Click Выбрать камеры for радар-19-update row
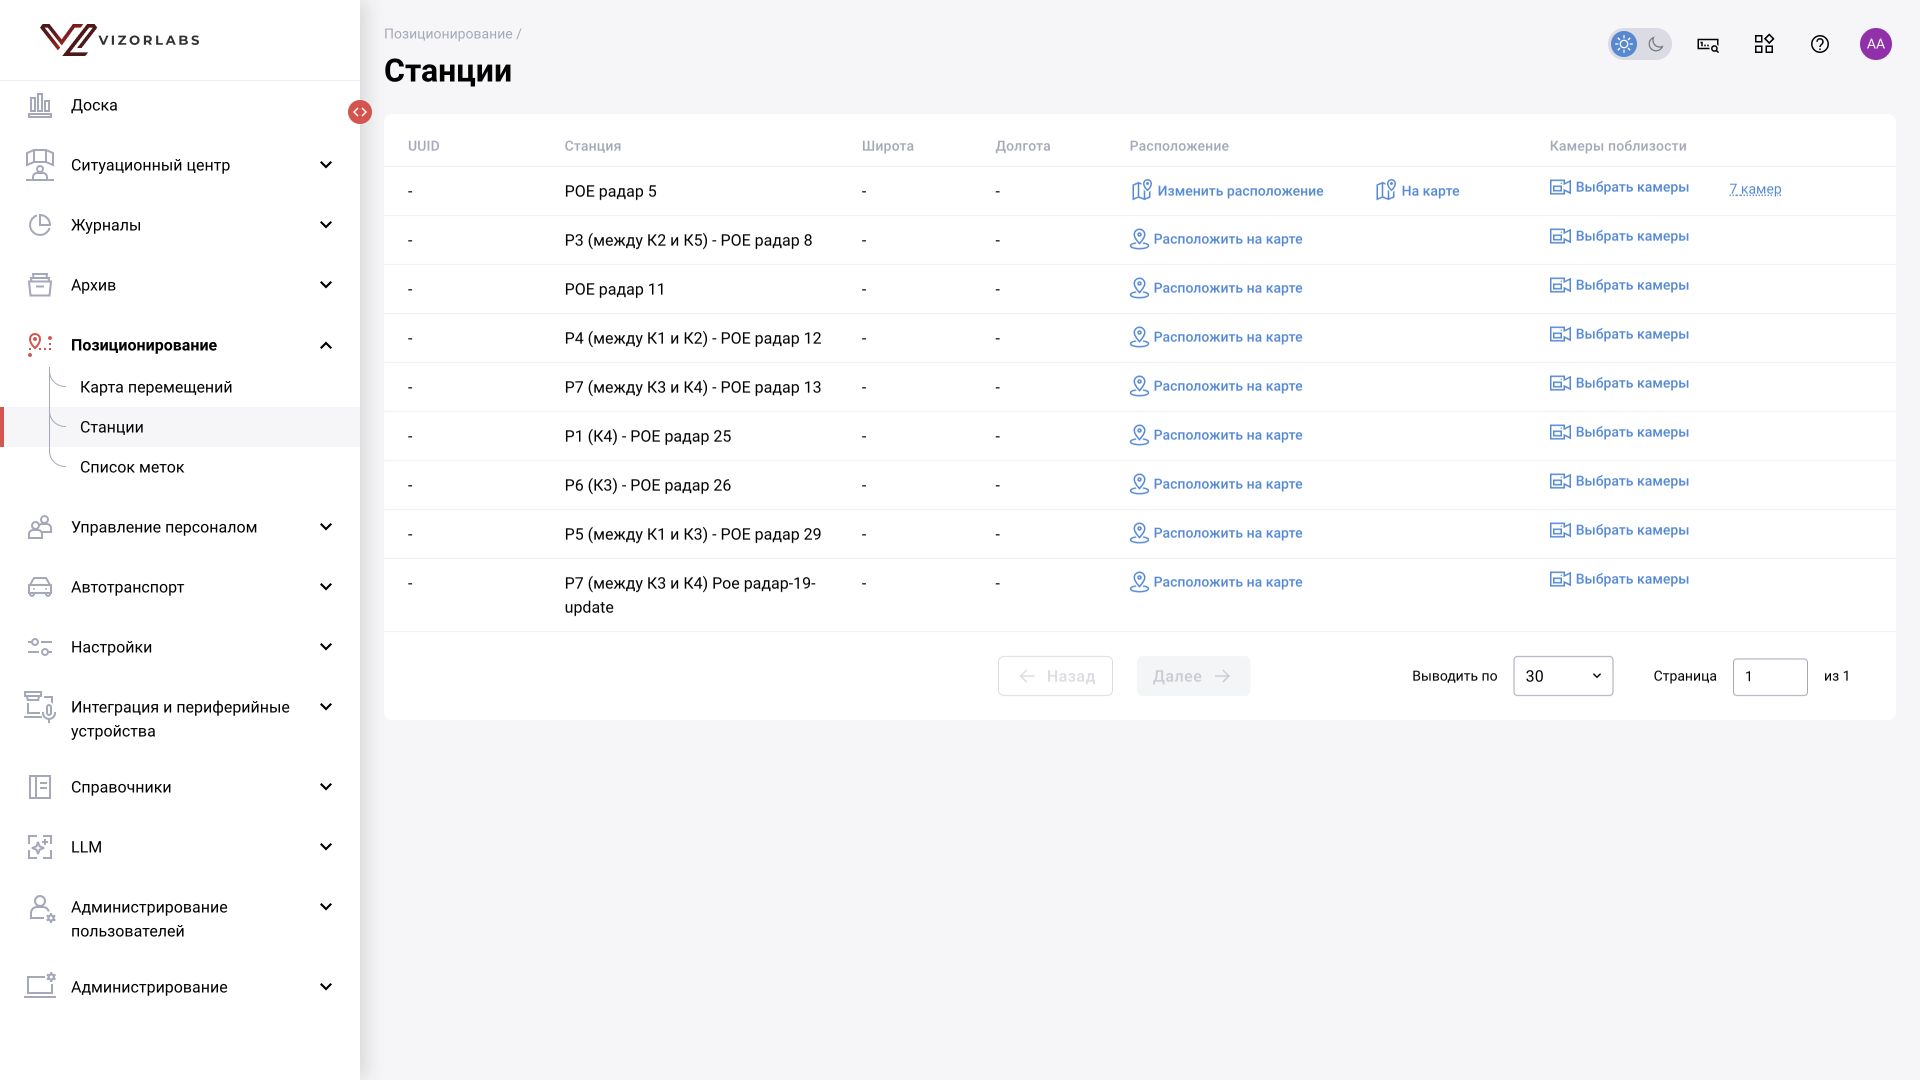1920x1080 pixels. [x=1619, y=579]
